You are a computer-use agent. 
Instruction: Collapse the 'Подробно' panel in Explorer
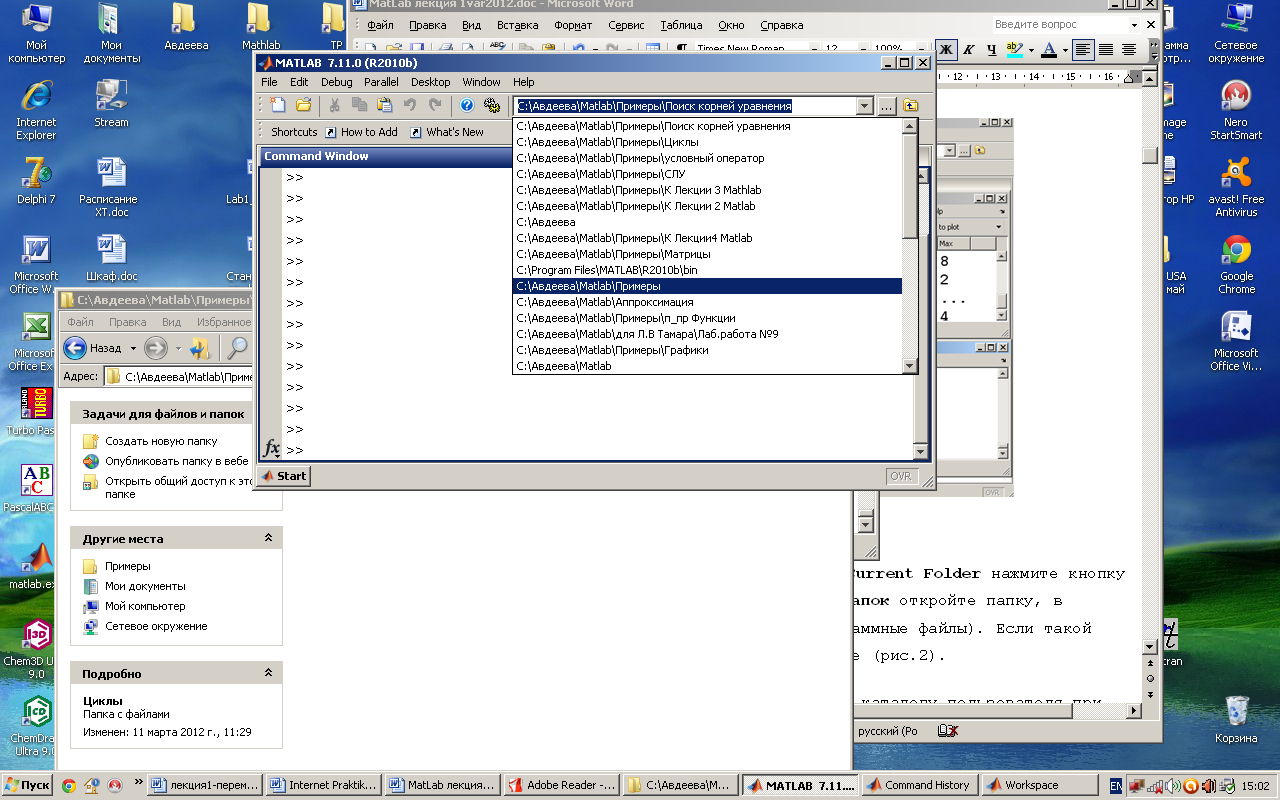[x=268, y=673]
